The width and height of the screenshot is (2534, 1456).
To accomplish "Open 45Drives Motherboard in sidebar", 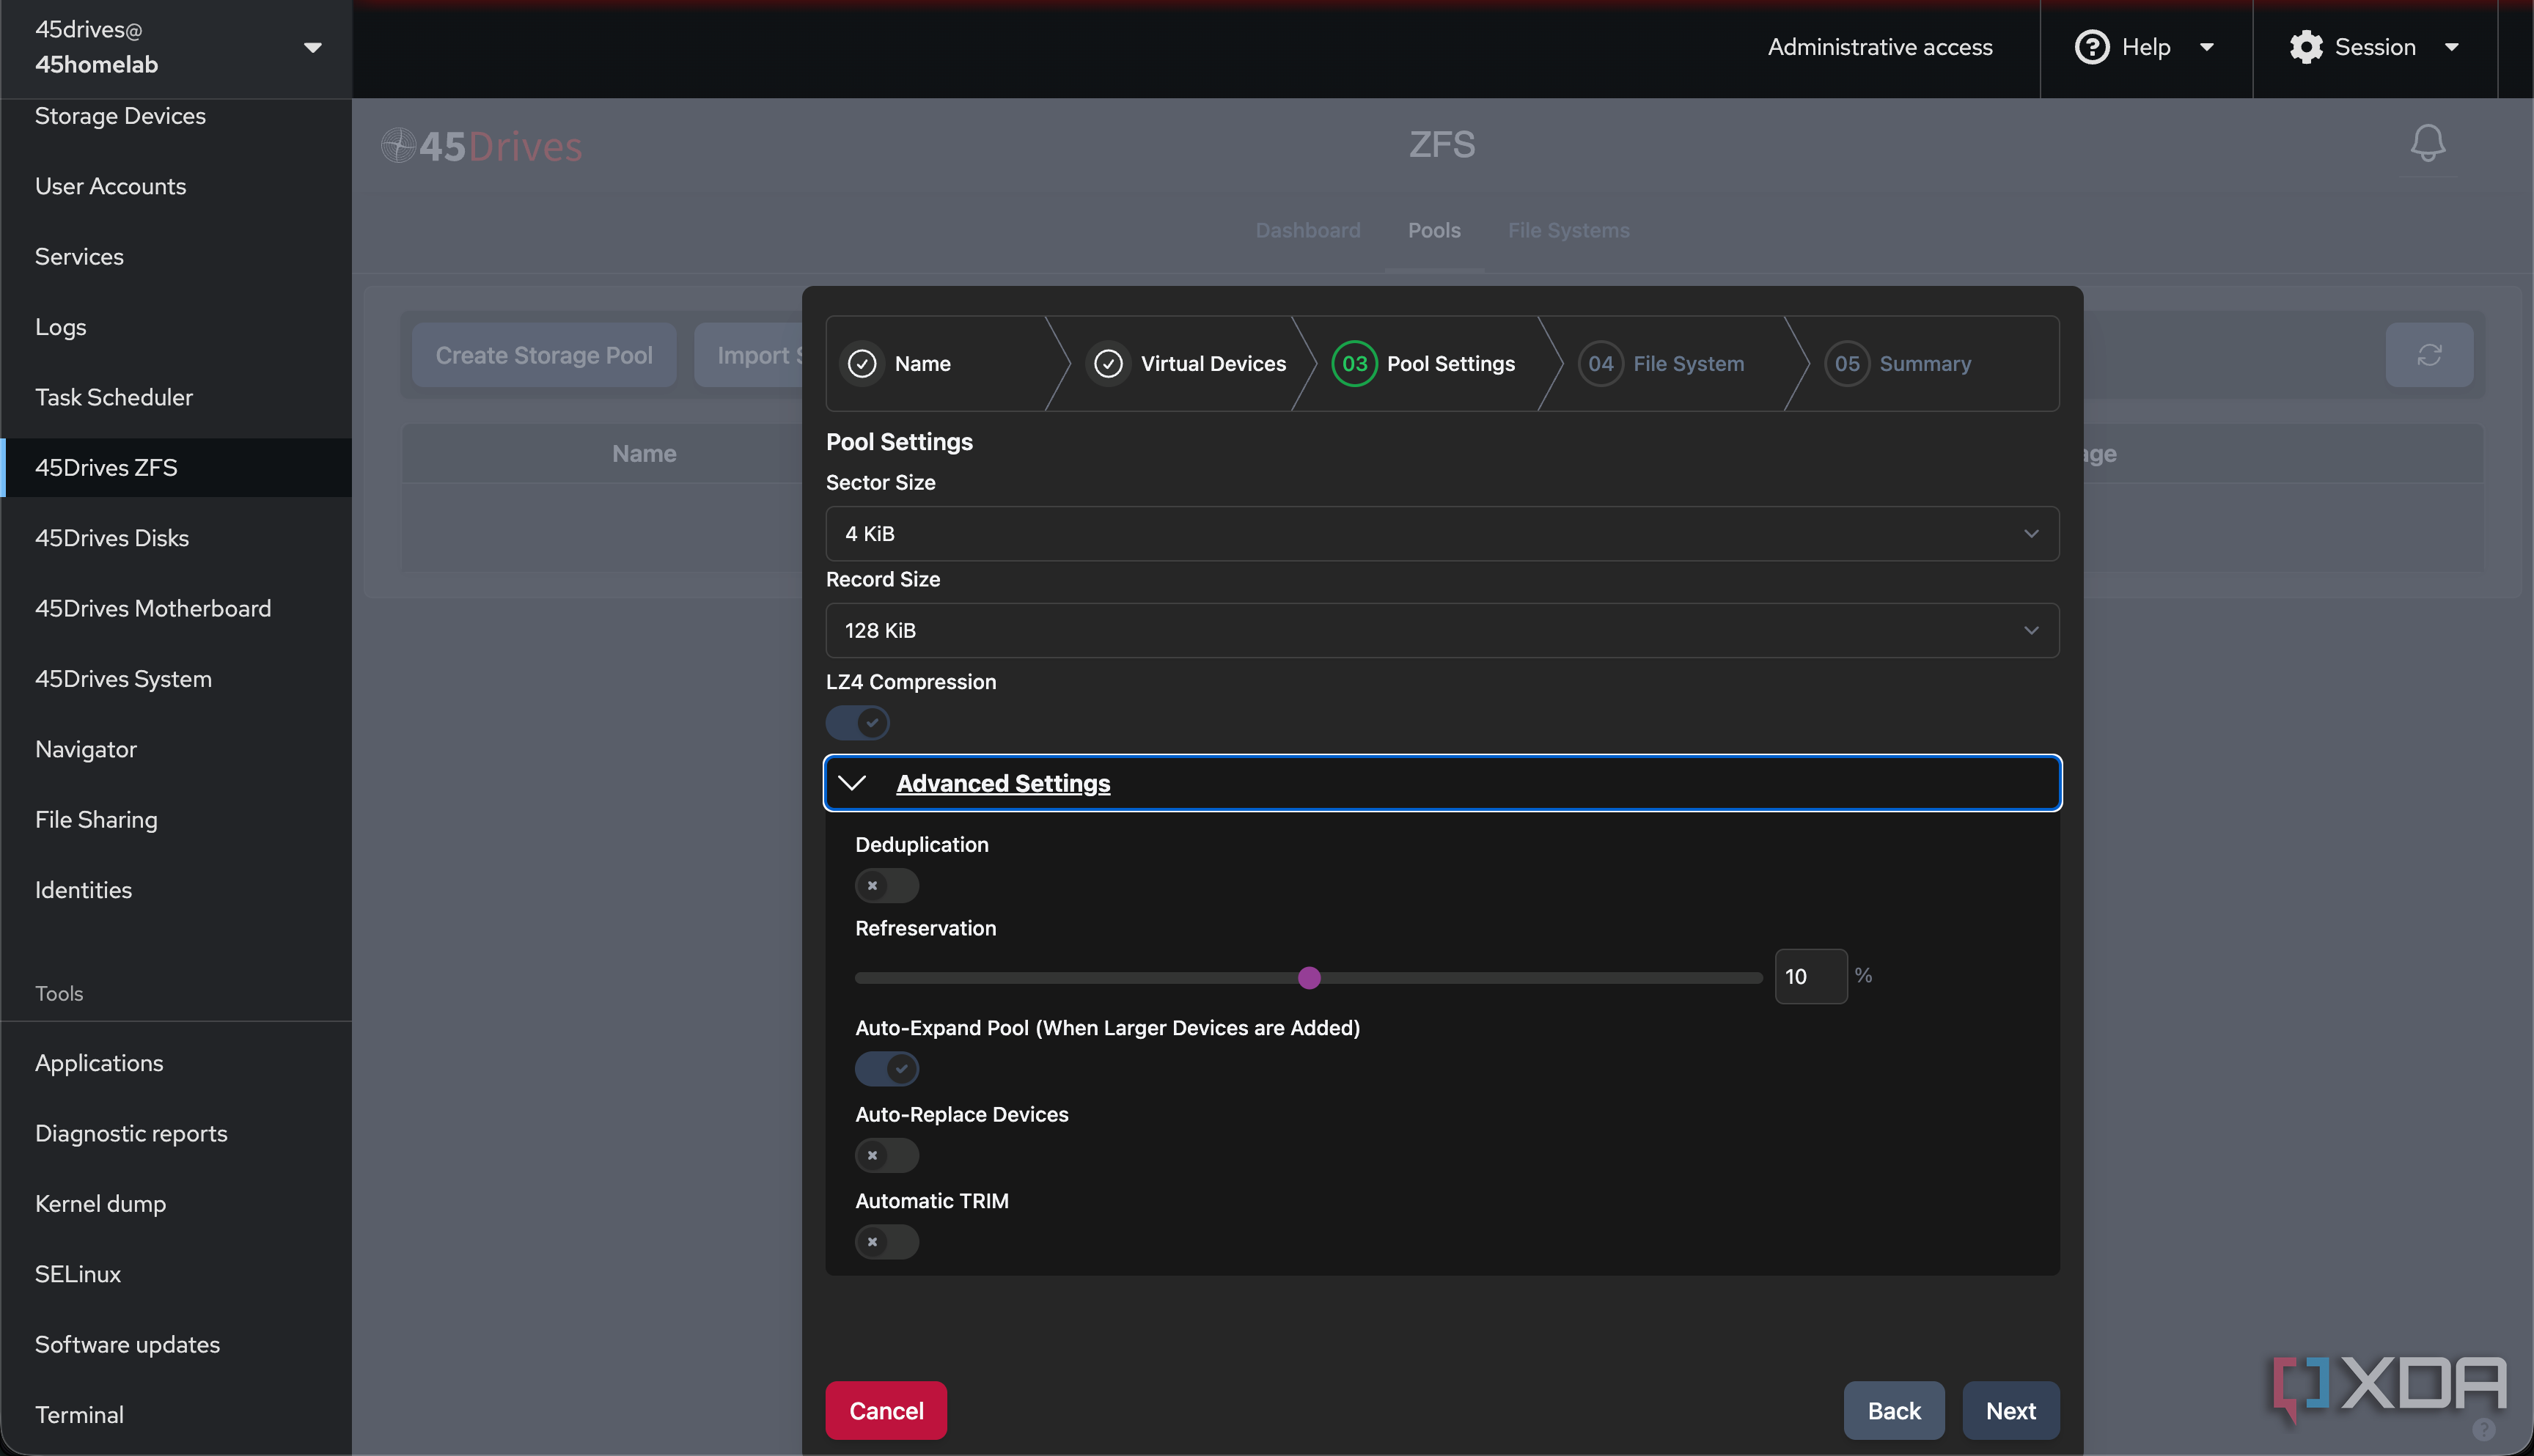I will coord(176,608).
